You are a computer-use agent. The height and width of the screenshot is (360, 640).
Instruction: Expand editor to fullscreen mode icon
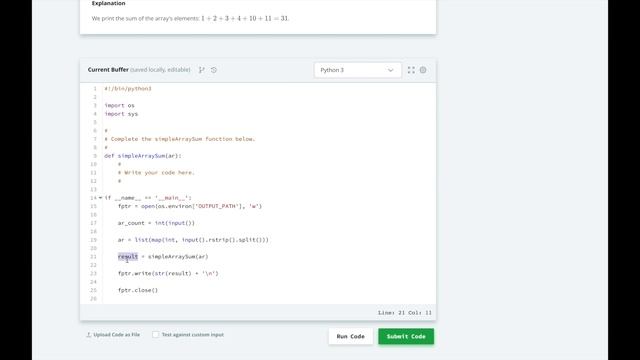(x=411, y=70)
